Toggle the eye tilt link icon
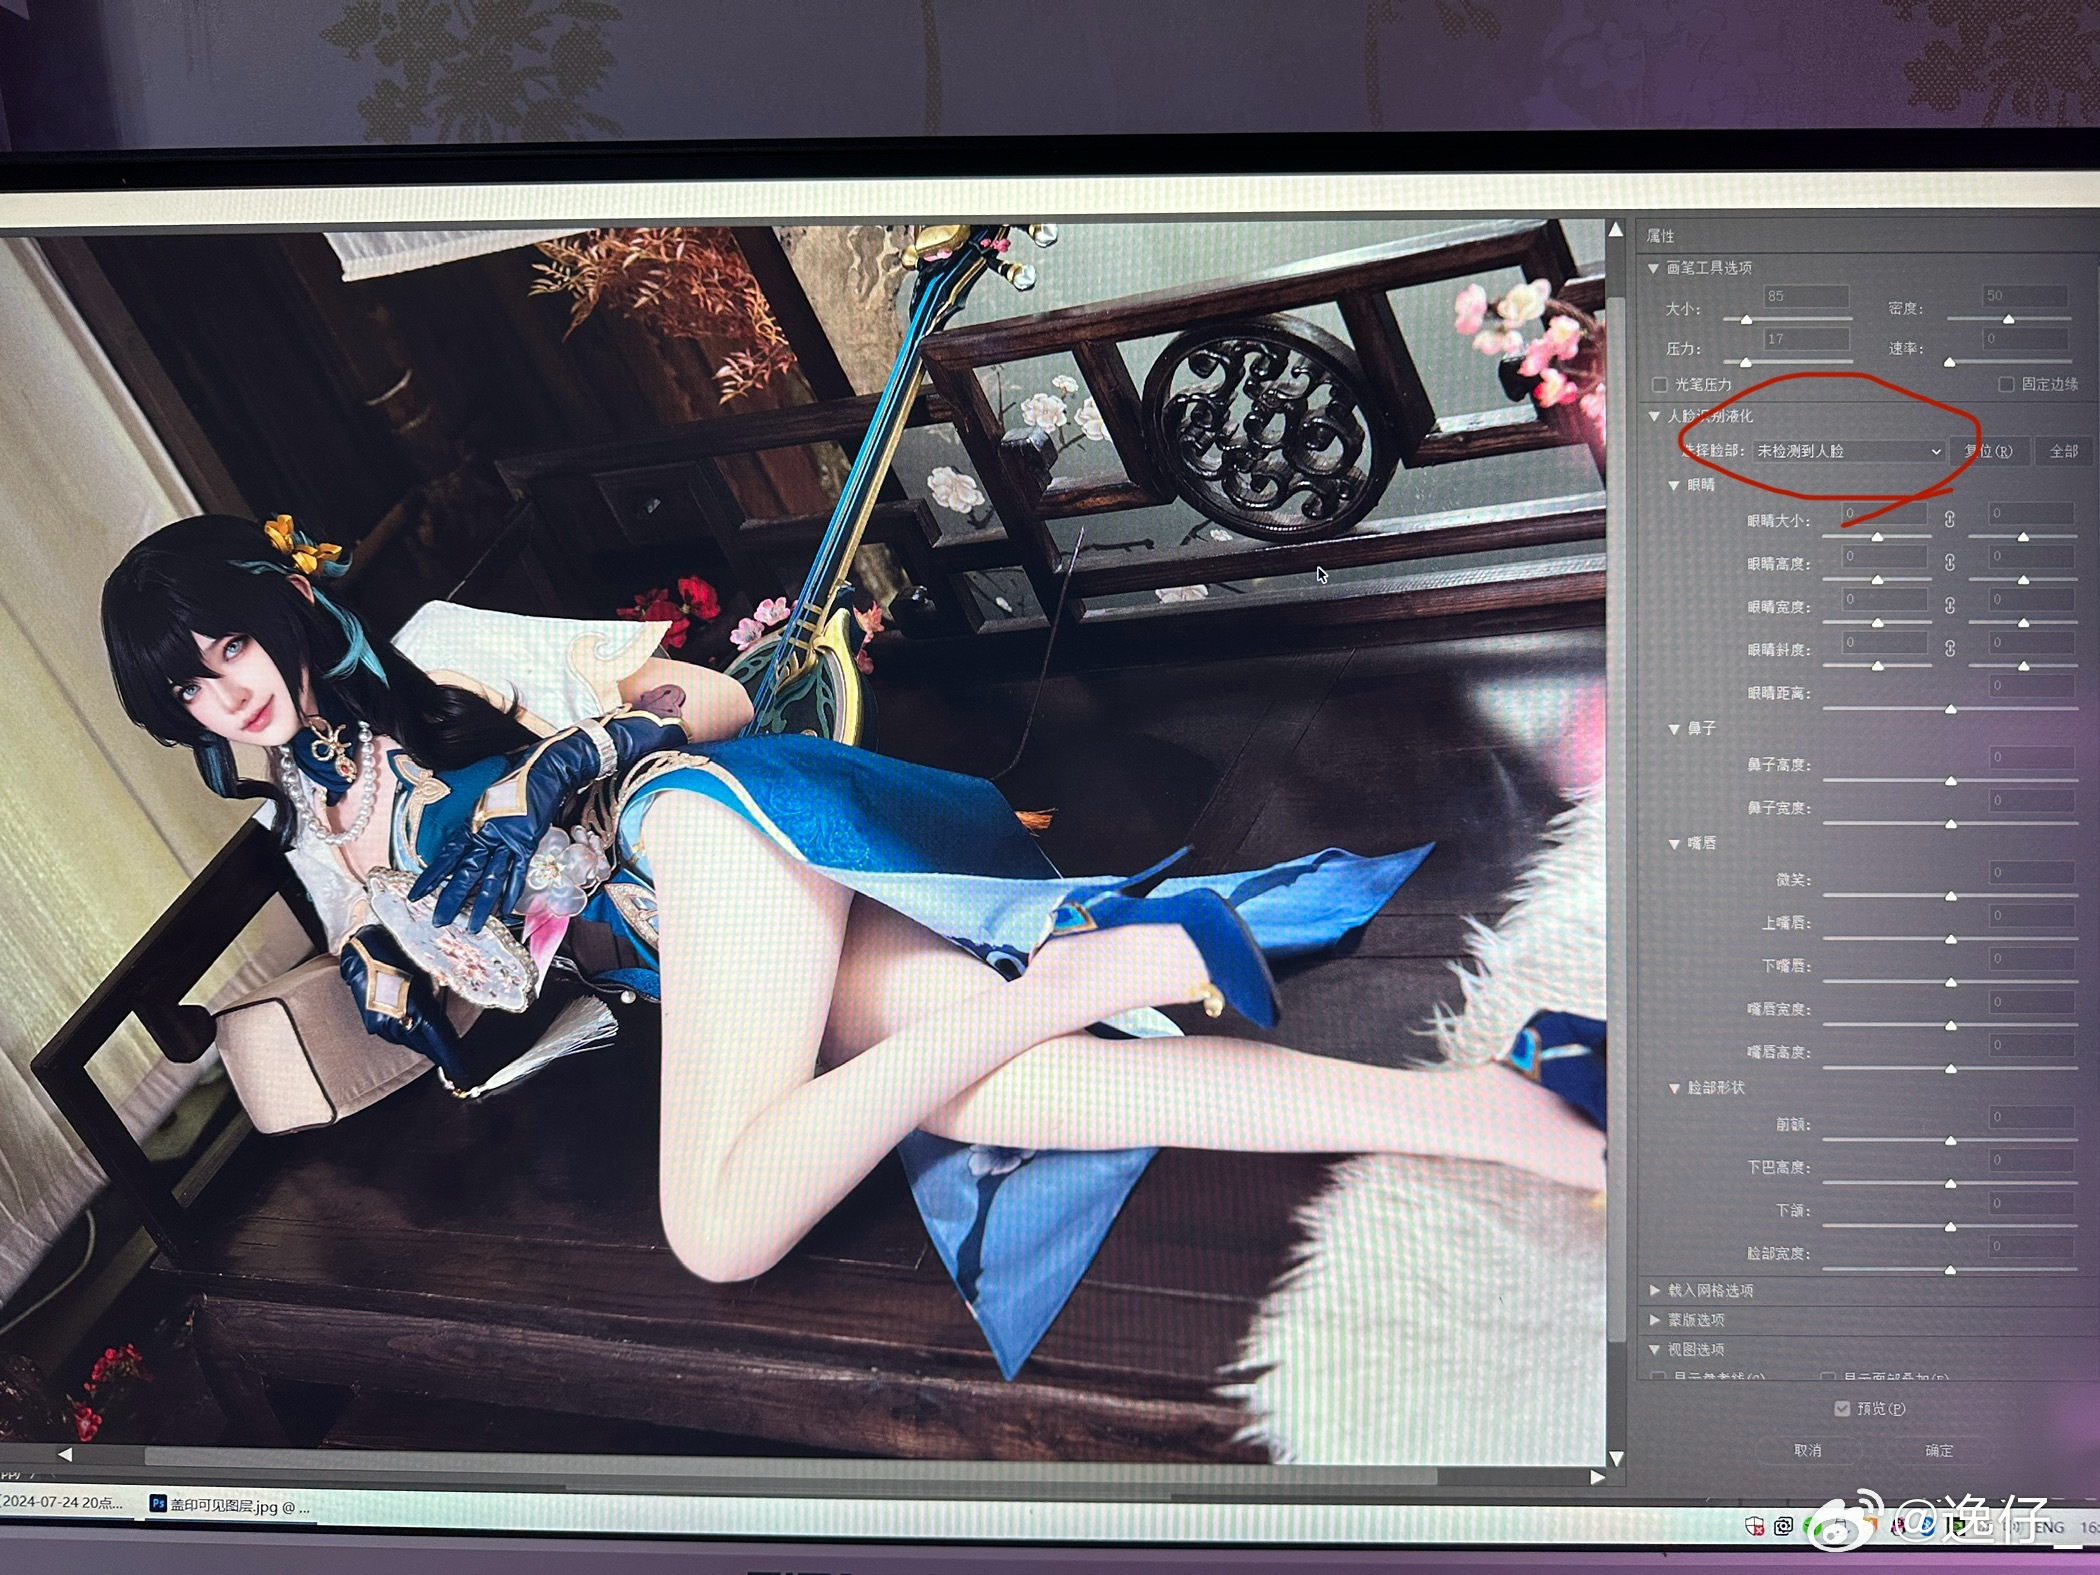 (x=1949, y=649)
